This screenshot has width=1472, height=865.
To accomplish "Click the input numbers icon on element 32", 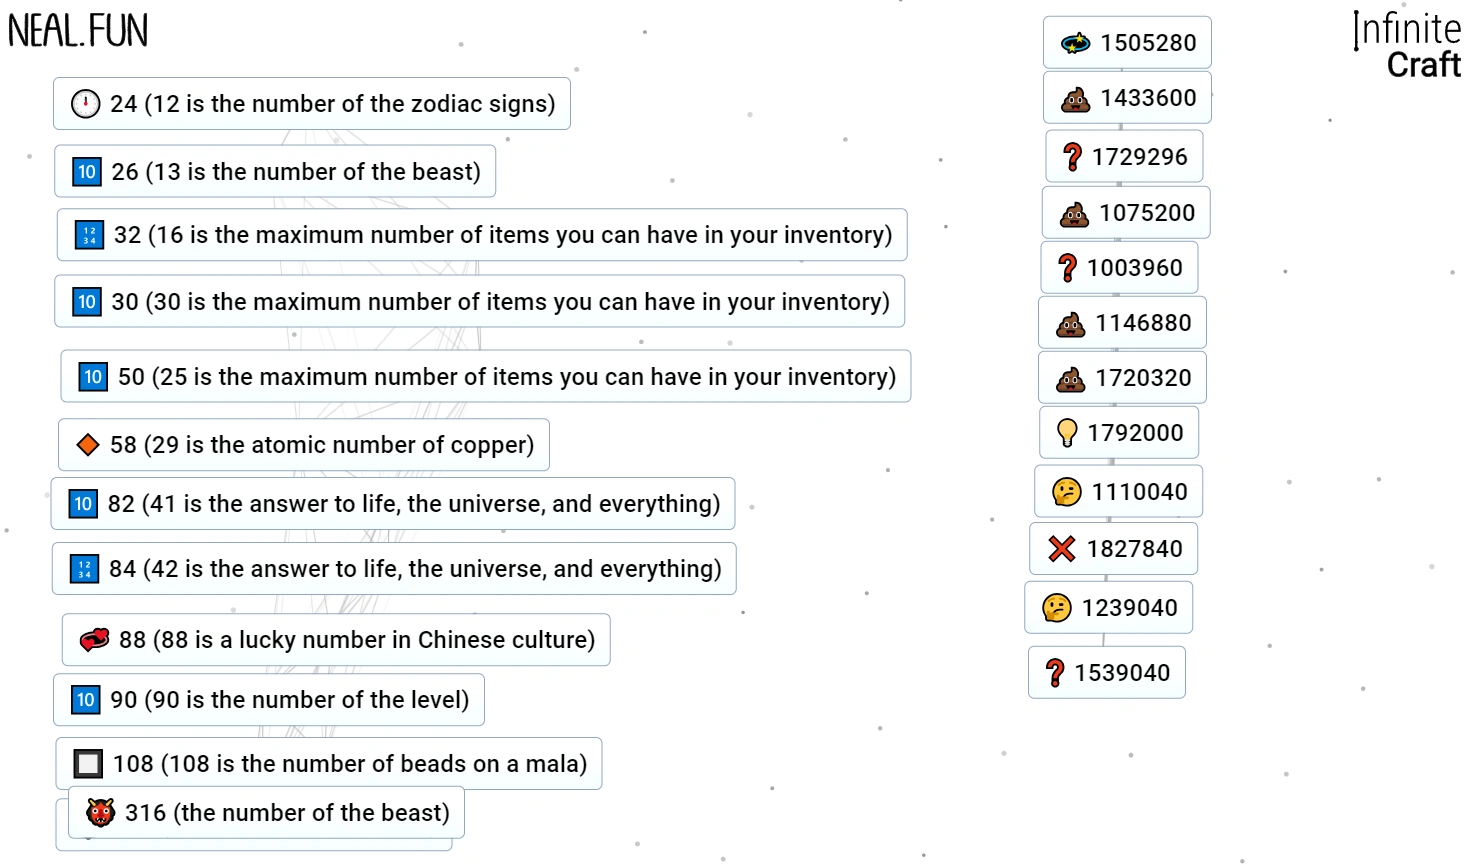I will click(89, 235).
